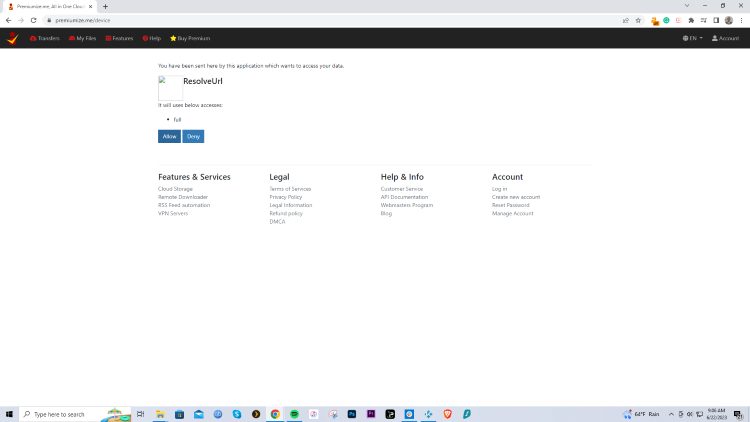Click the green circular extension icon
Viewport: 750px width, 422px height.
(x=666, y=20)
